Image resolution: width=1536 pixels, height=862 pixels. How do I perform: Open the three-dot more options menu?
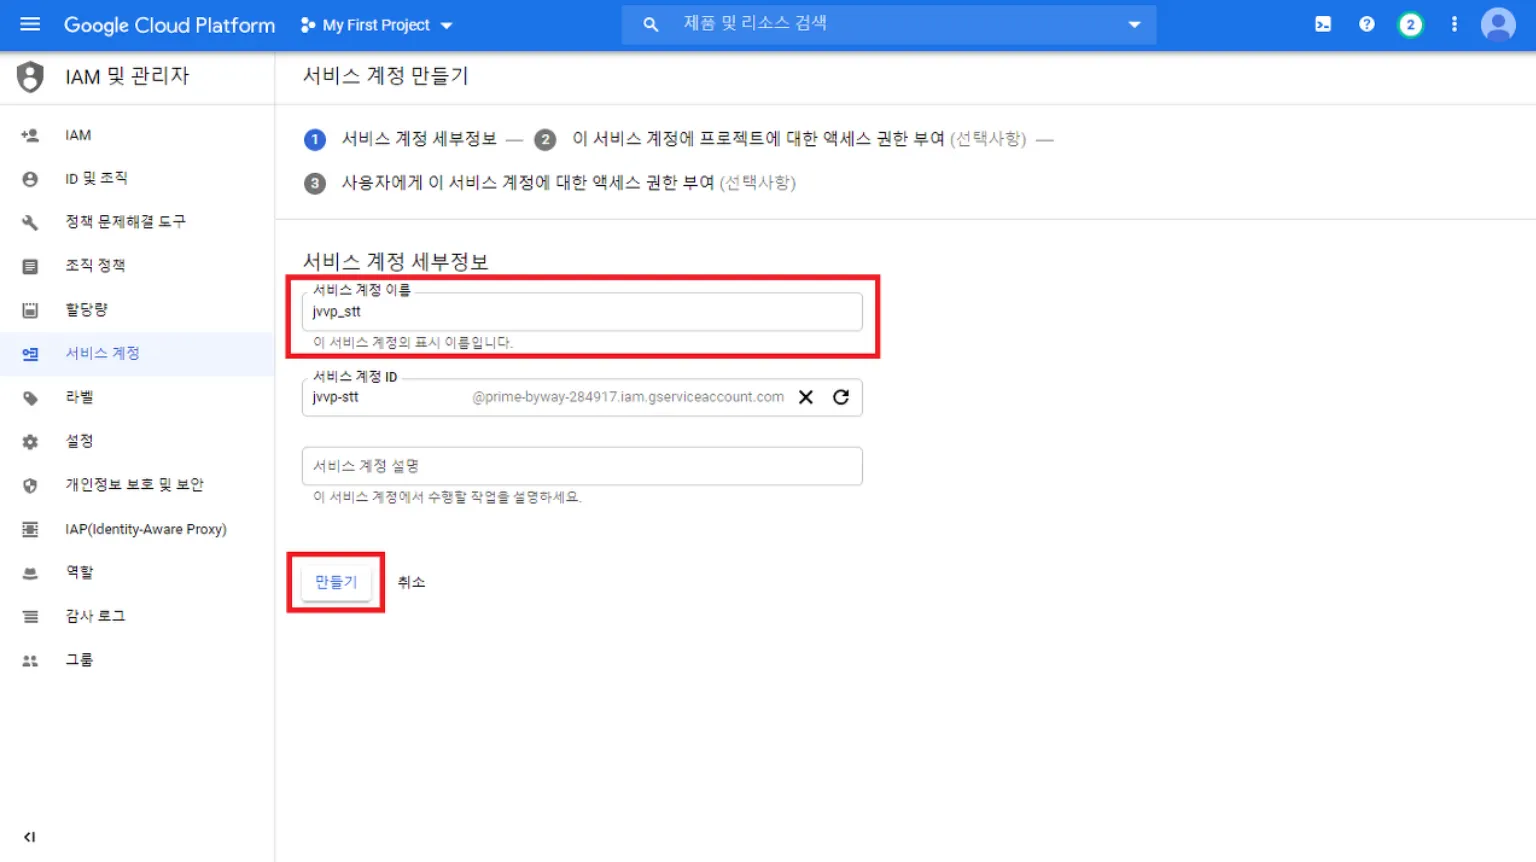coord(1454,24)
